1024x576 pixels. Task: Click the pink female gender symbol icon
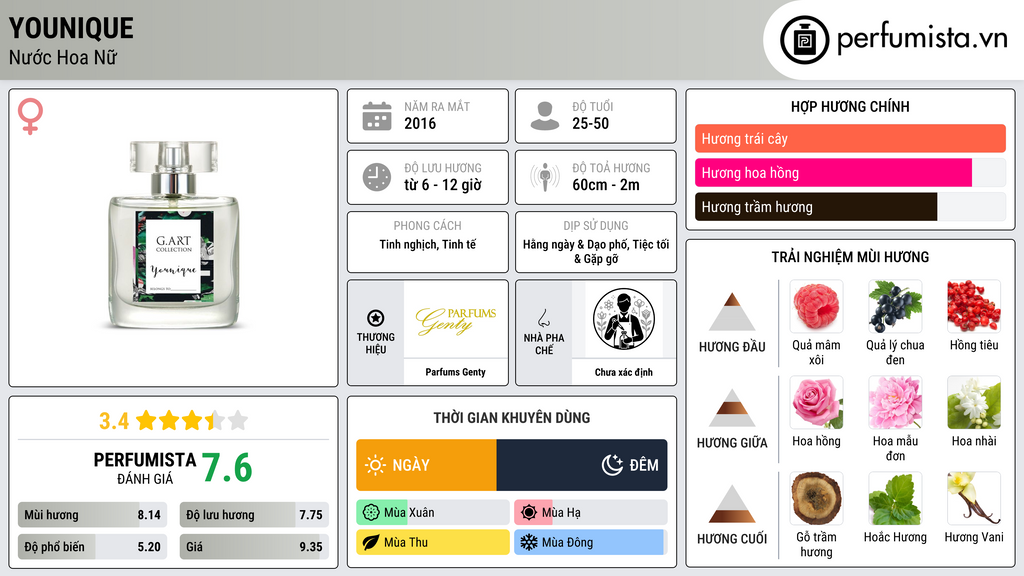click(30, 116)
